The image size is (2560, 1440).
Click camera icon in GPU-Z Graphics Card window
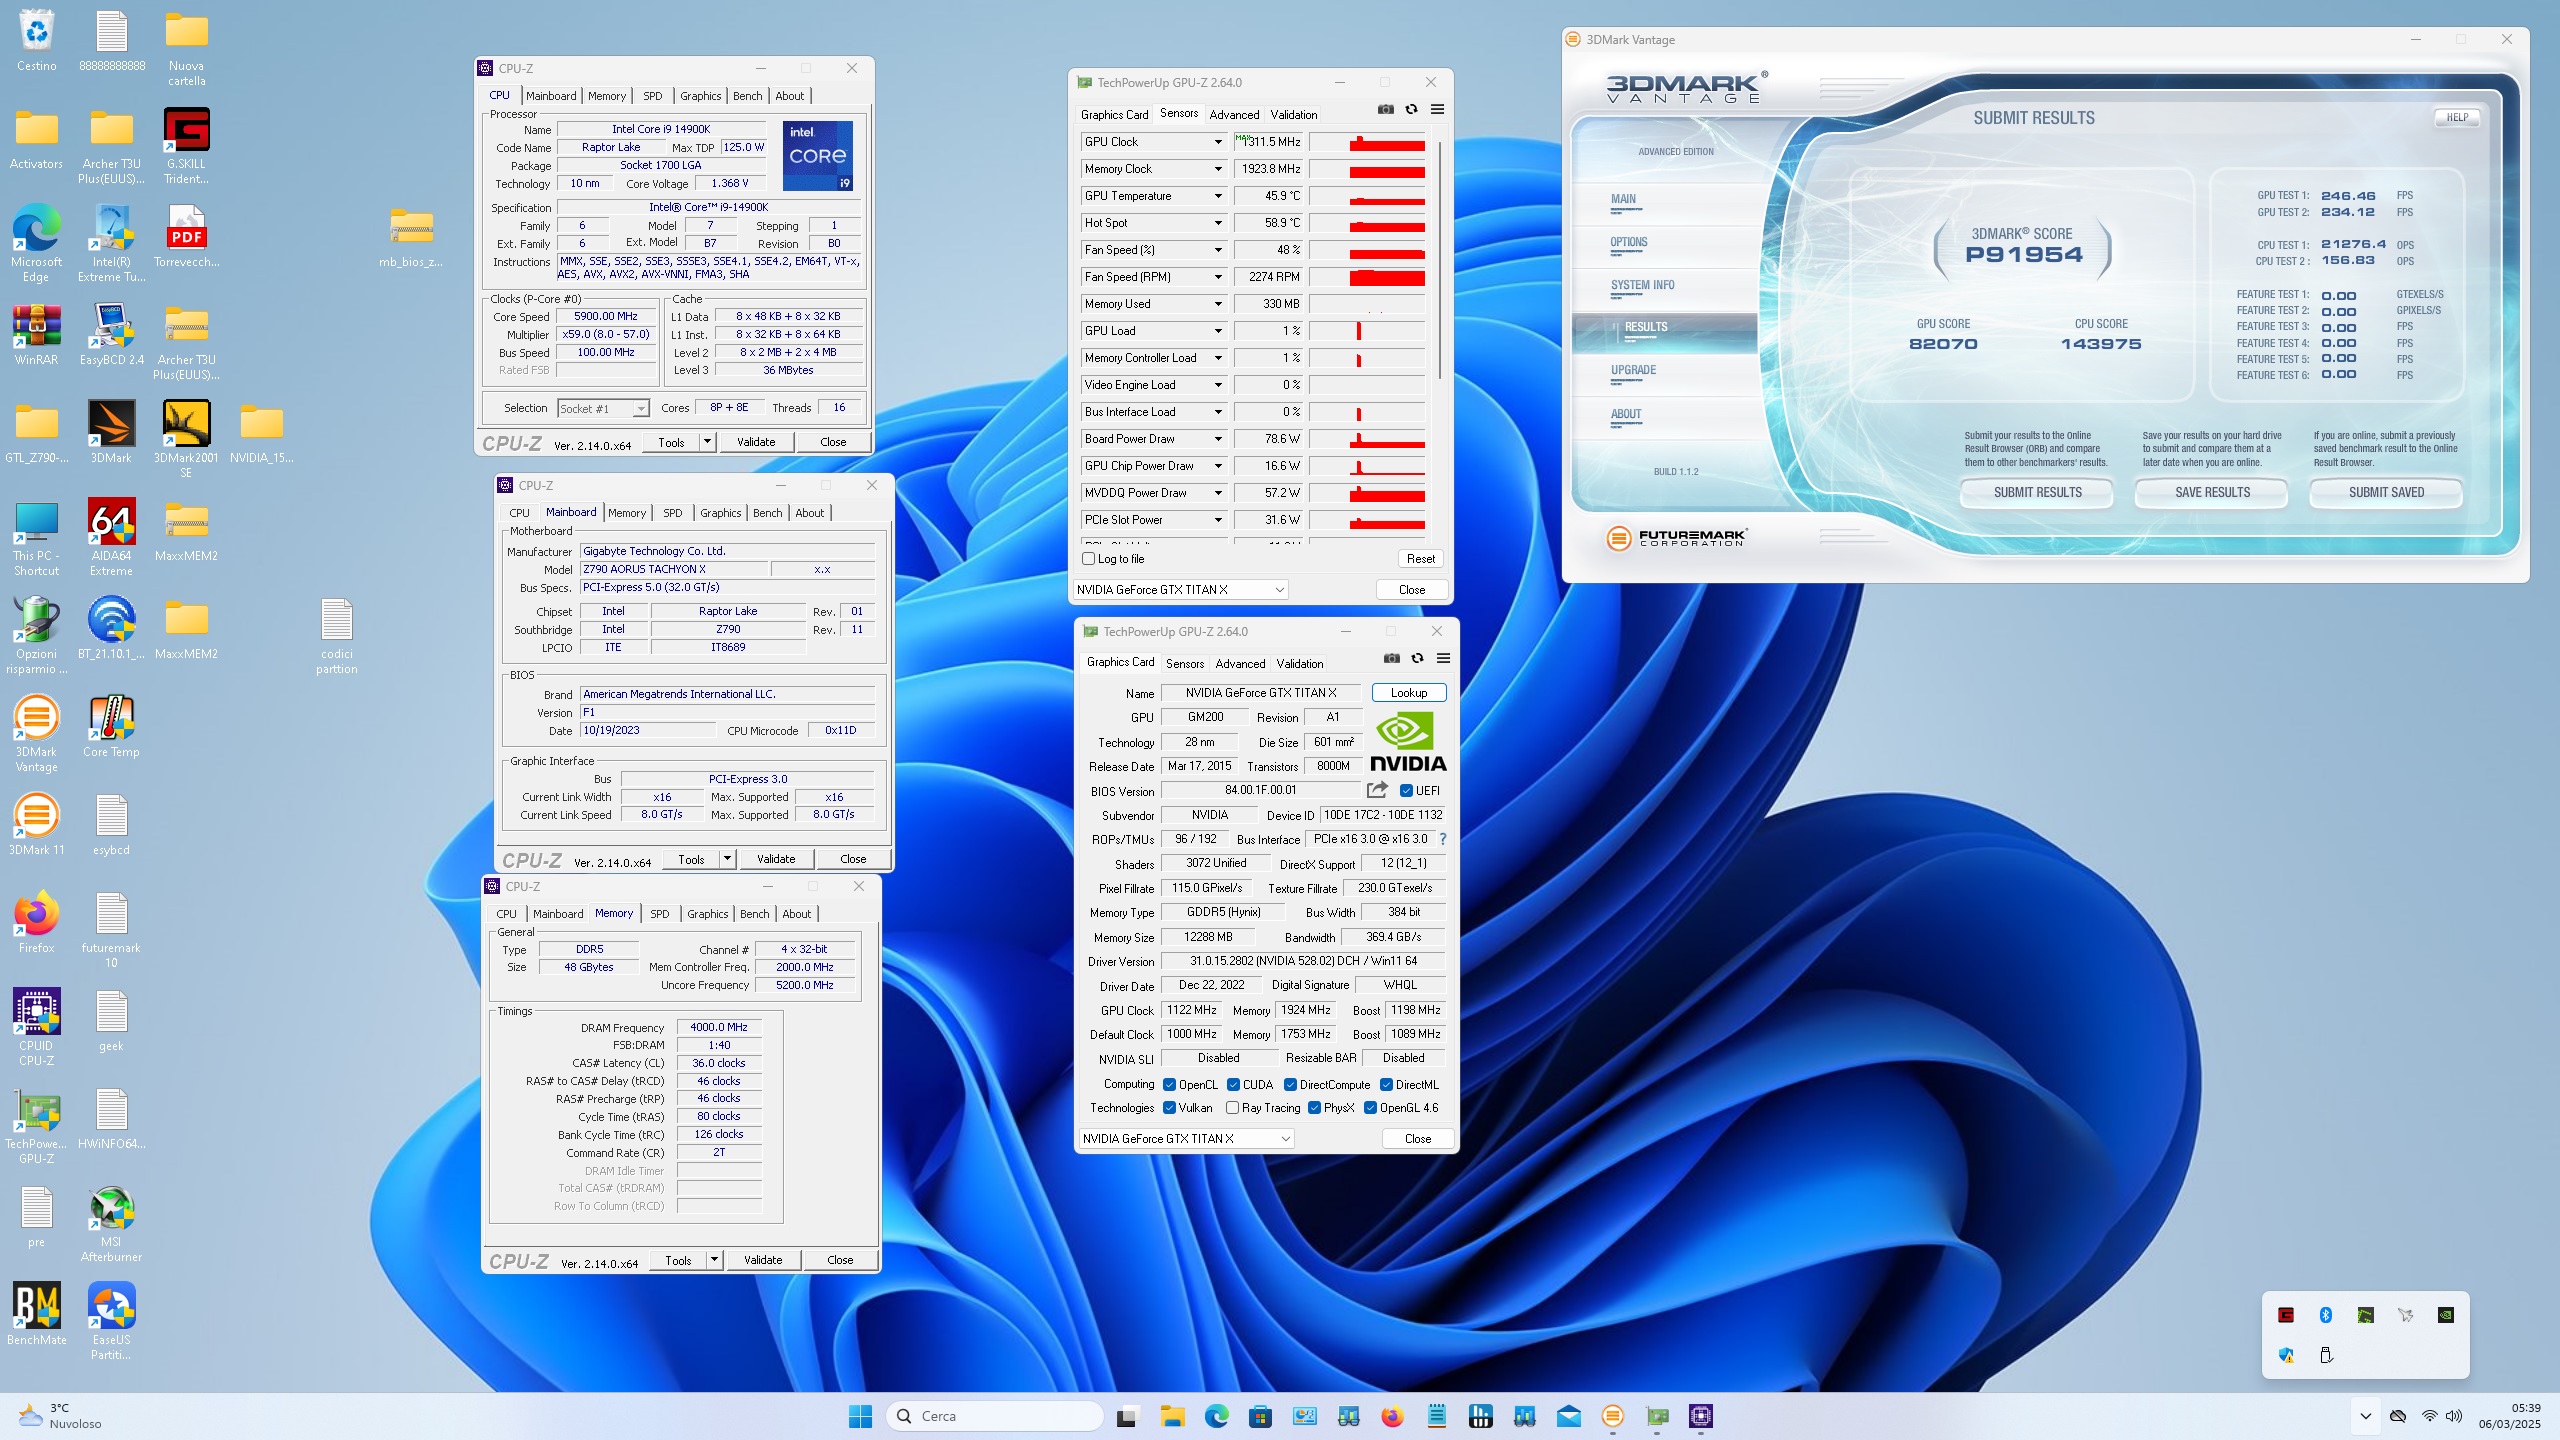pyautogui.click(x=1391, y=659)
